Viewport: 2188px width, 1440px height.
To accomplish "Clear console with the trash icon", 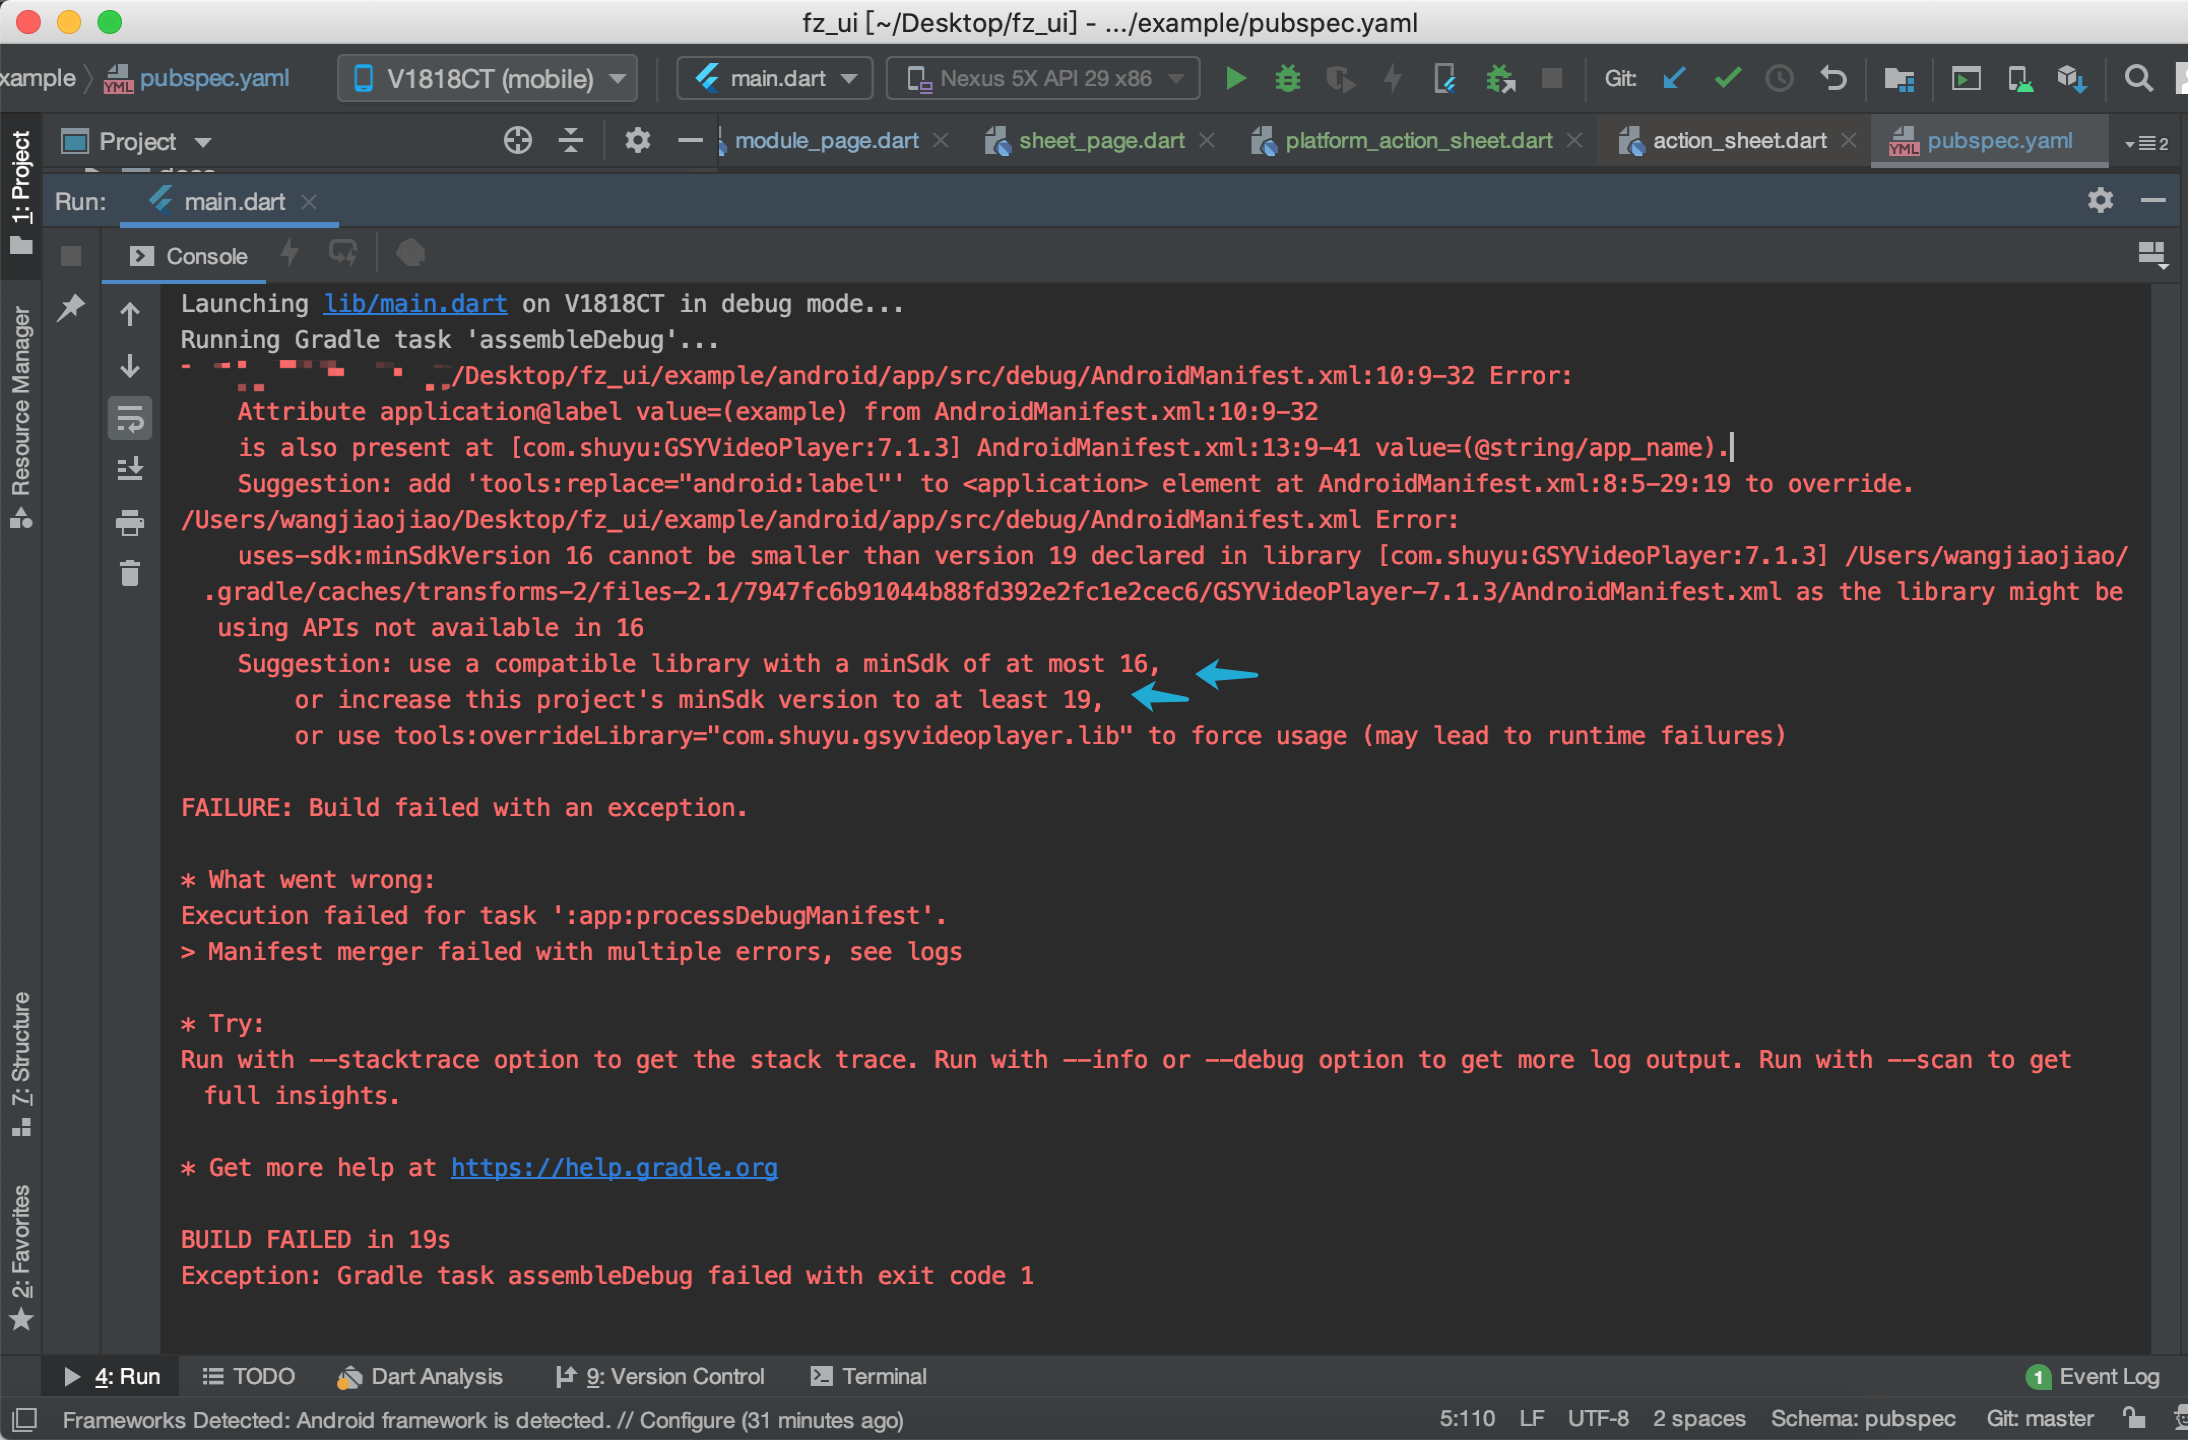I will [x=130, y=573].
